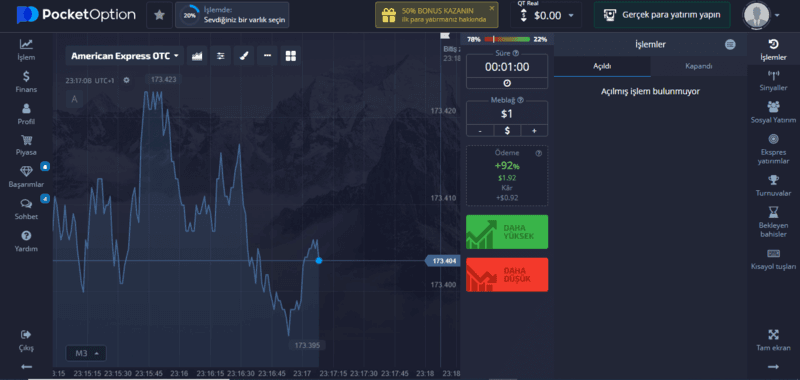Open indicators settings sliders icon
The image size is (800, 380).
tap(220, 56)
